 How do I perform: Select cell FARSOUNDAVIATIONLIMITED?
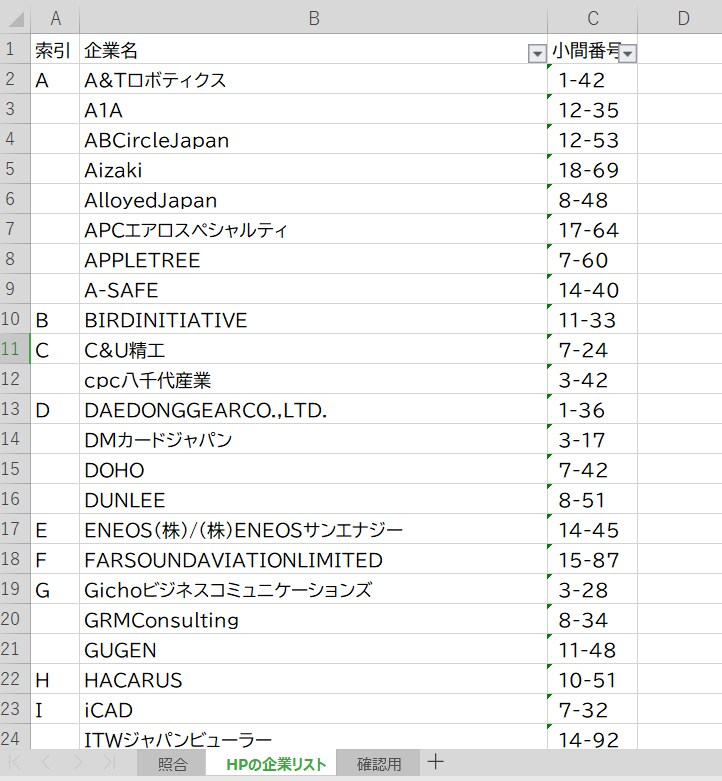pos(314,559)
